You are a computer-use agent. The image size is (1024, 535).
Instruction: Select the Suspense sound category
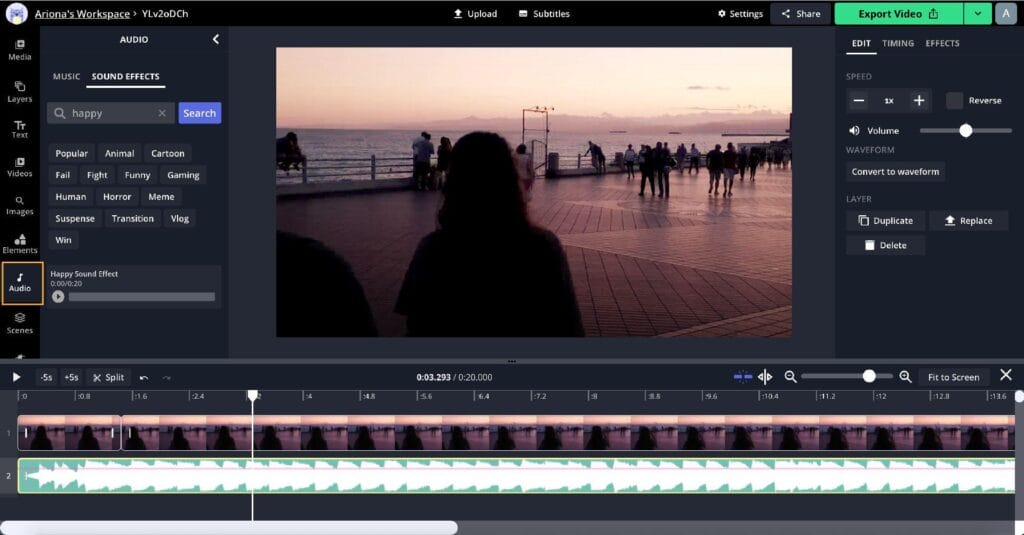75,218
